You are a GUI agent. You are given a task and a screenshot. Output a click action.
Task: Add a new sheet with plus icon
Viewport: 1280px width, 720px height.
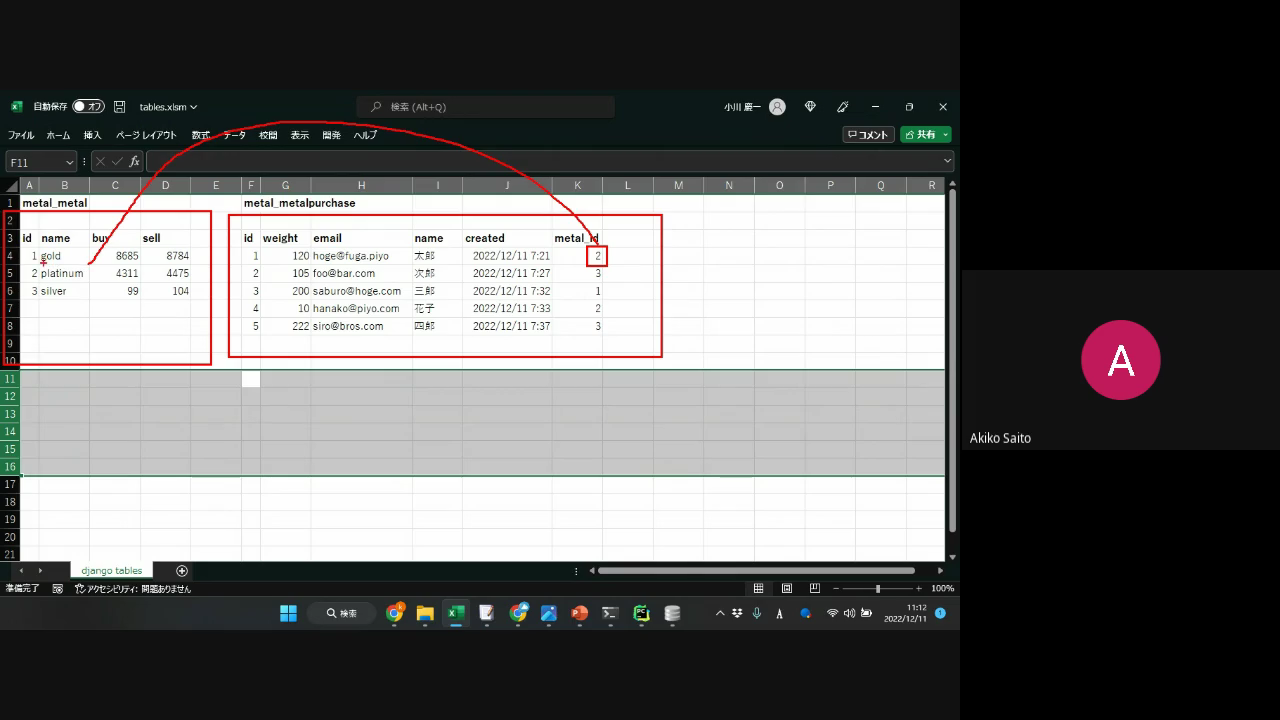click(182, 571)
